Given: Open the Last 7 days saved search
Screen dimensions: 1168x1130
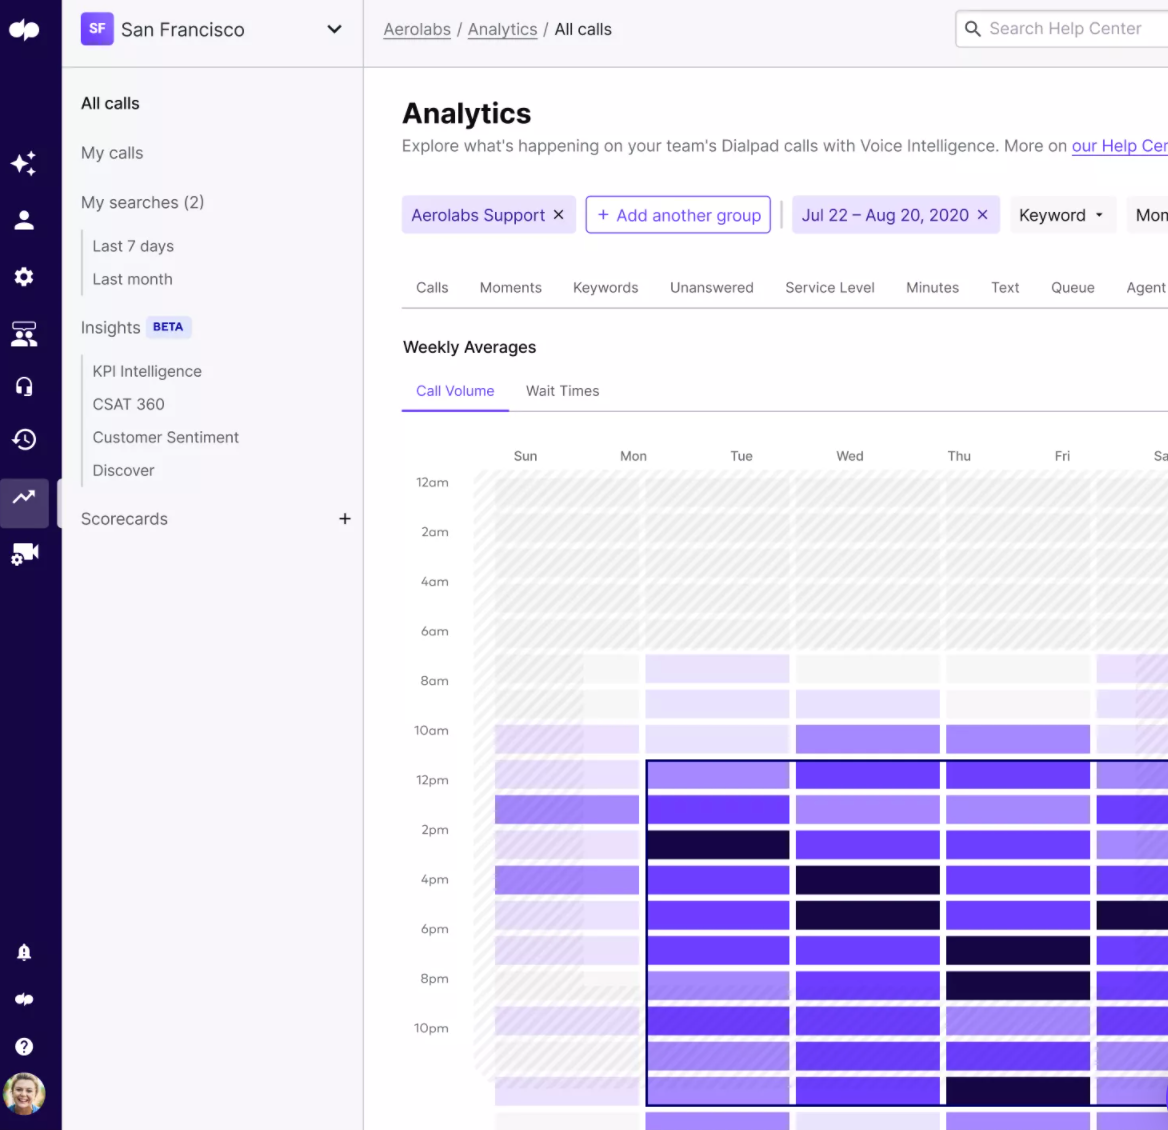Looking at the screenshot, I should [x=133, y=246].
